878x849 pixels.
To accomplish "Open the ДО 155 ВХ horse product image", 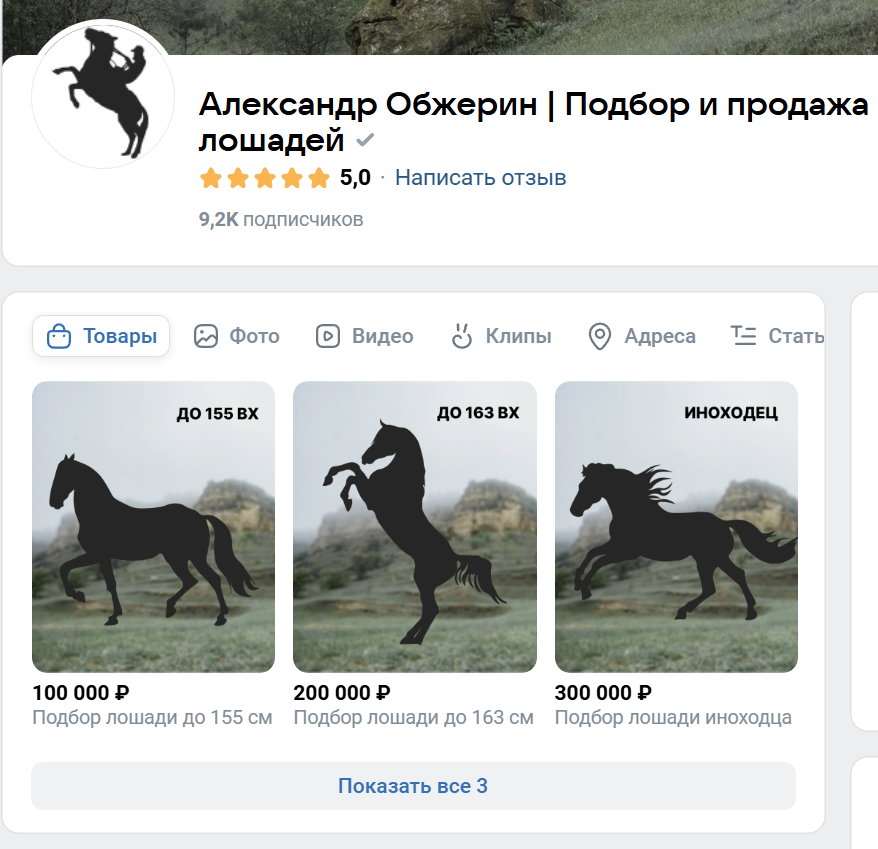I will click(153, 527).
